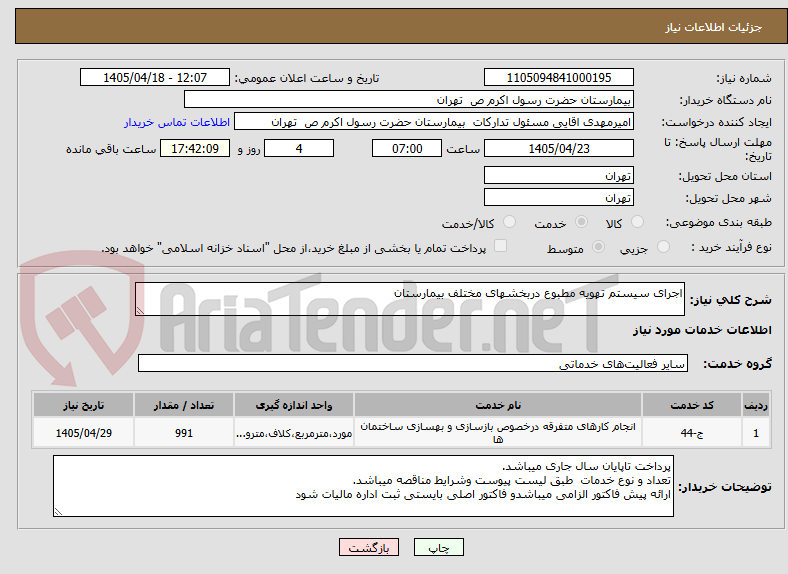Click the quantity cell 991
The image size is (788, 574).
[184, 433]
